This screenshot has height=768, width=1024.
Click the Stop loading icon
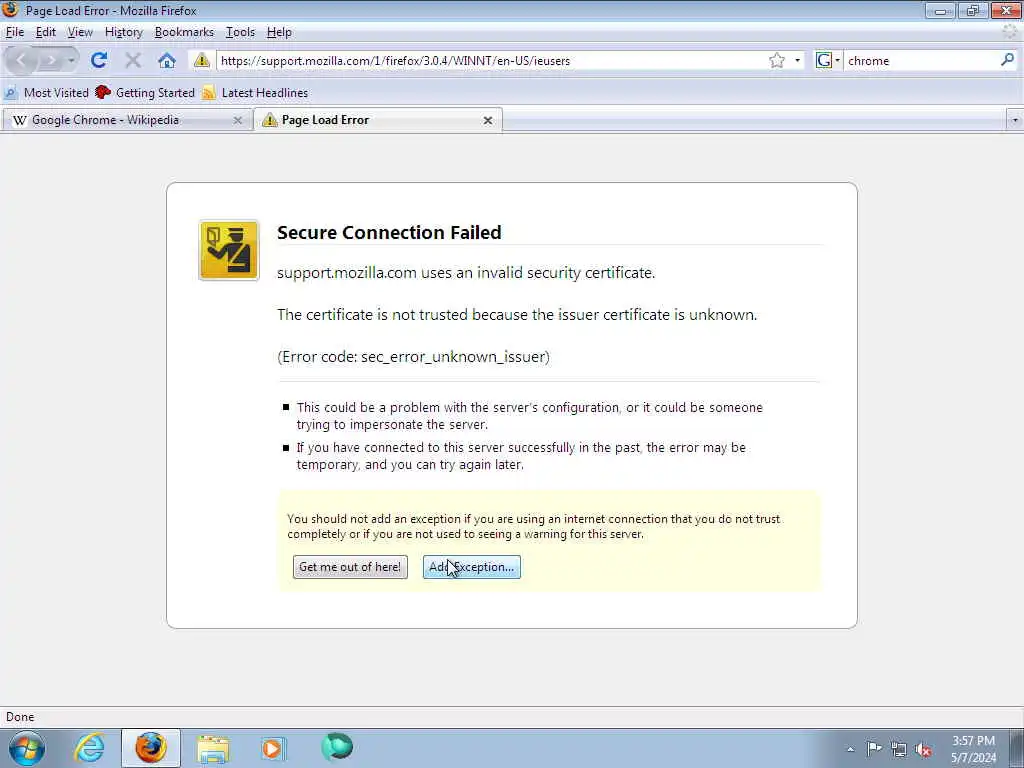coord(133,61)
